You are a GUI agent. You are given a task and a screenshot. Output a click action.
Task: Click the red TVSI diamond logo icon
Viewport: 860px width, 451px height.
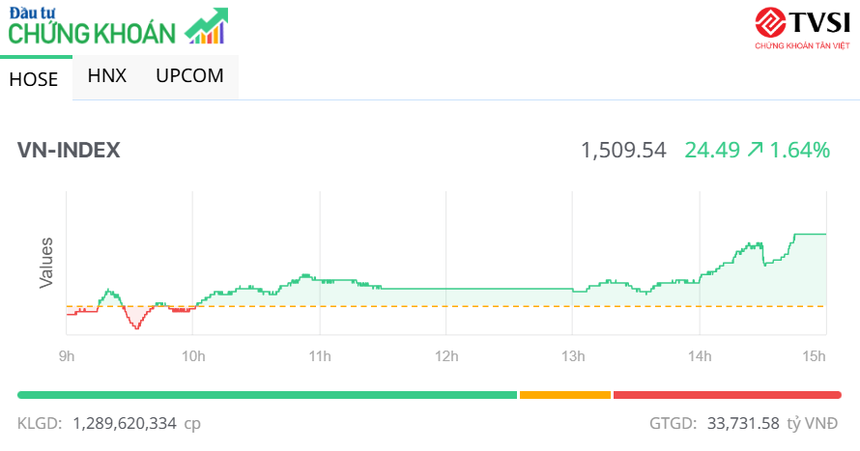(770, 22)
